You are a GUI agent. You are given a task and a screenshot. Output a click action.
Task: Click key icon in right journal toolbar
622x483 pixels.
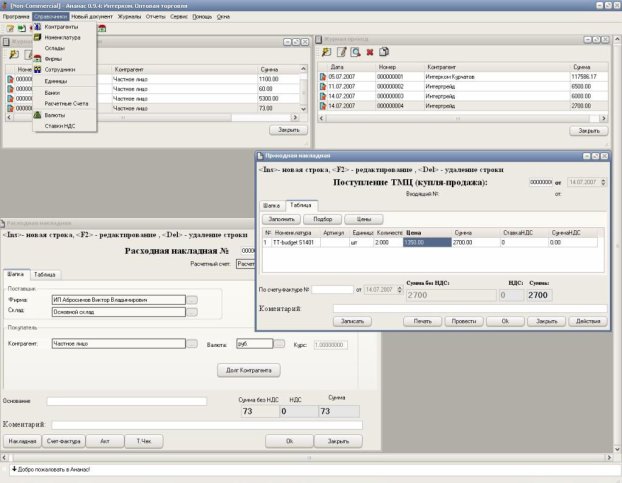point(326,52)
